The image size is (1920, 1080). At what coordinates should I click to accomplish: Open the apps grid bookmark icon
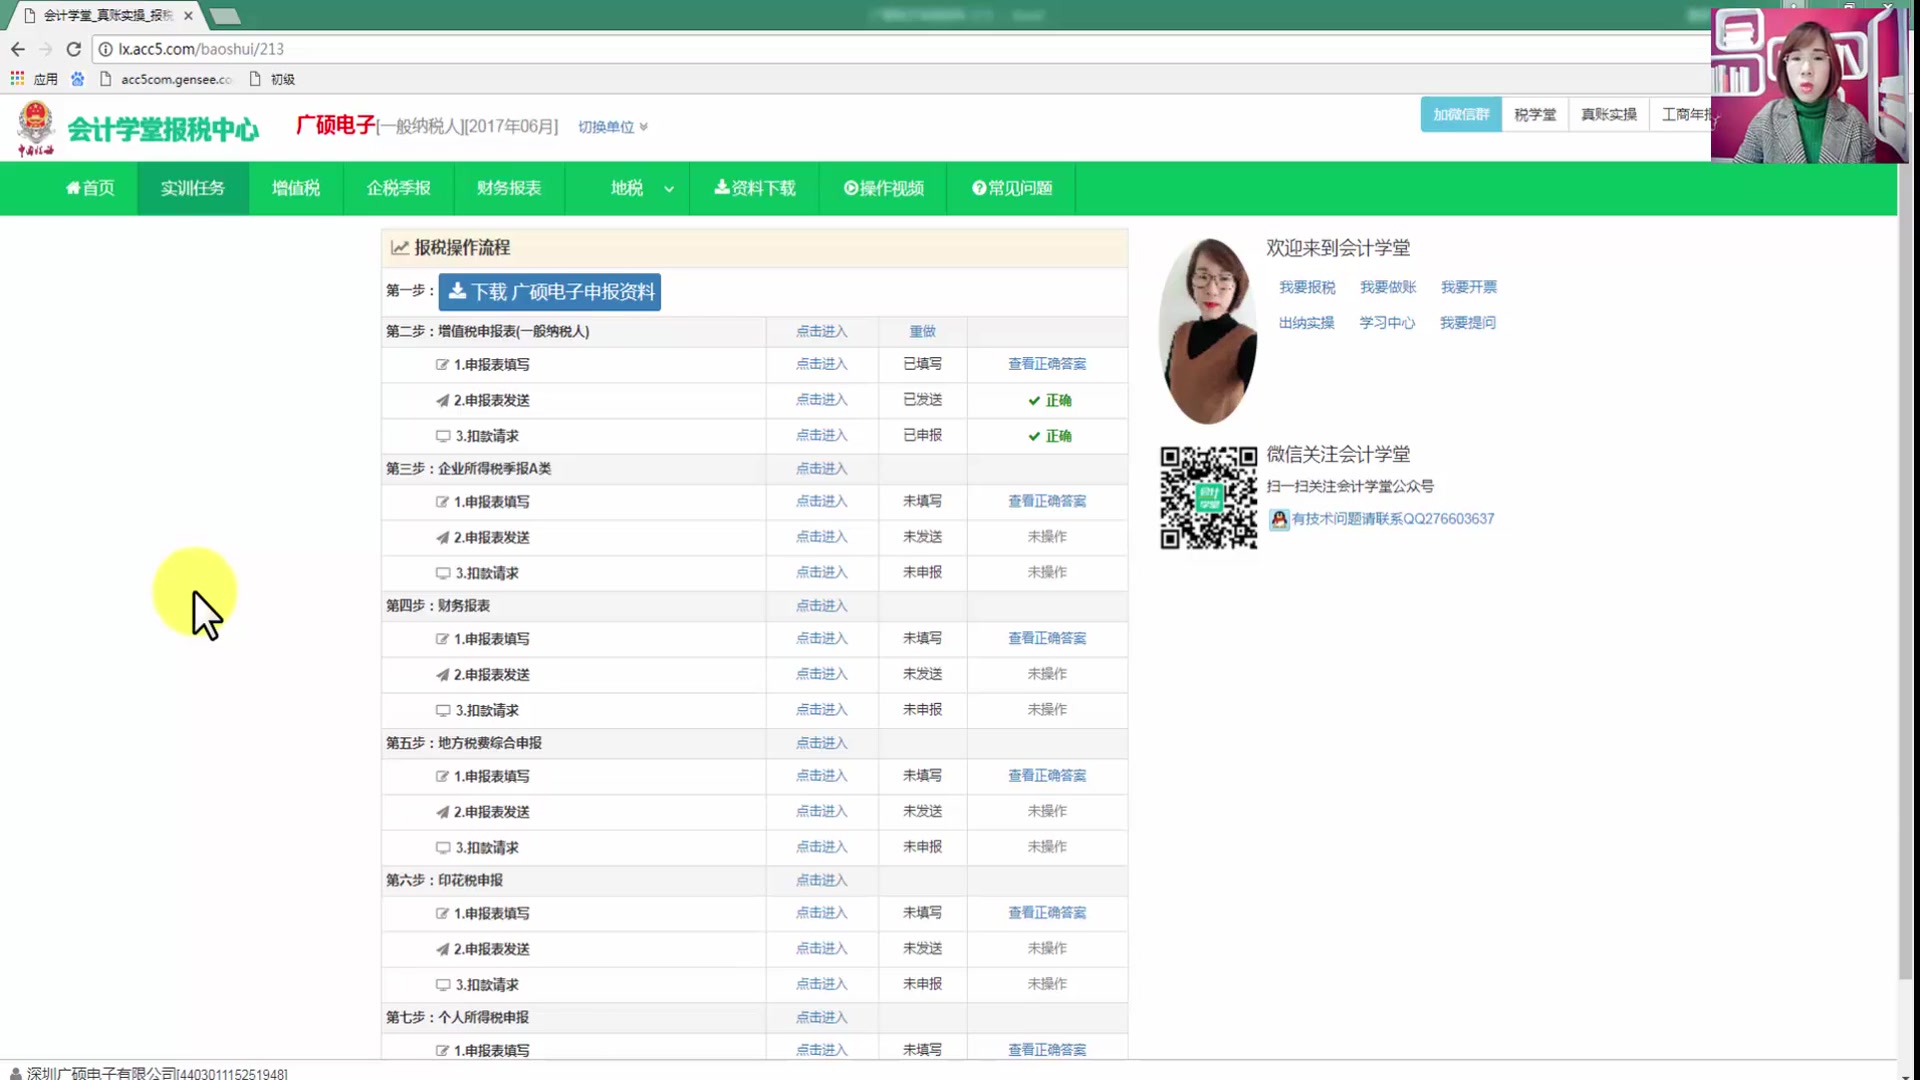(x=17, y=78)
